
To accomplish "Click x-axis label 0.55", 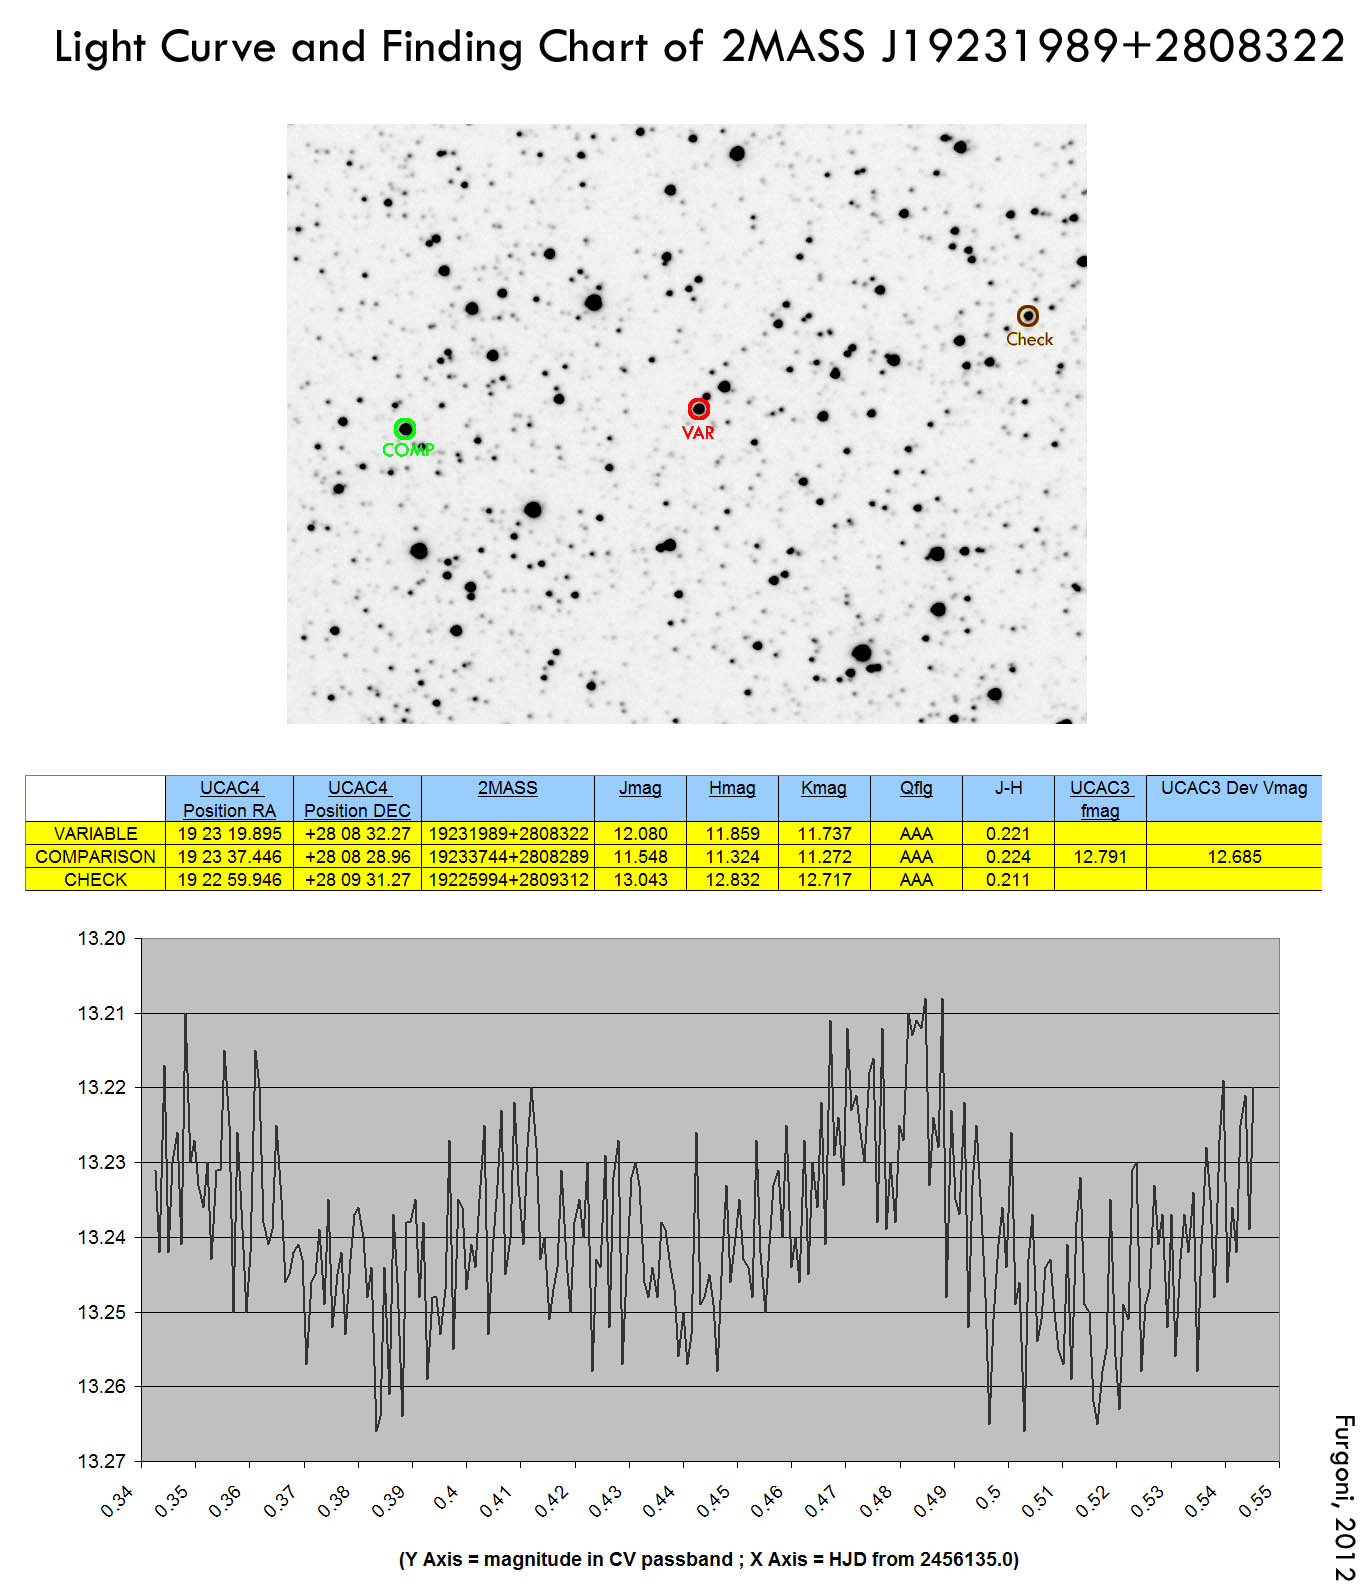I will tap(1255, 1502).
